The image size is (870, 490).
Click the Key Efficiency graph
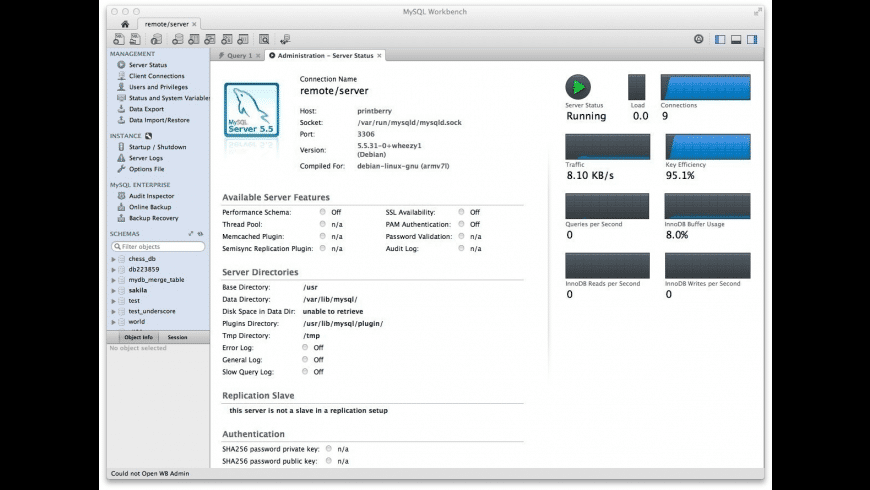(708, 147)
